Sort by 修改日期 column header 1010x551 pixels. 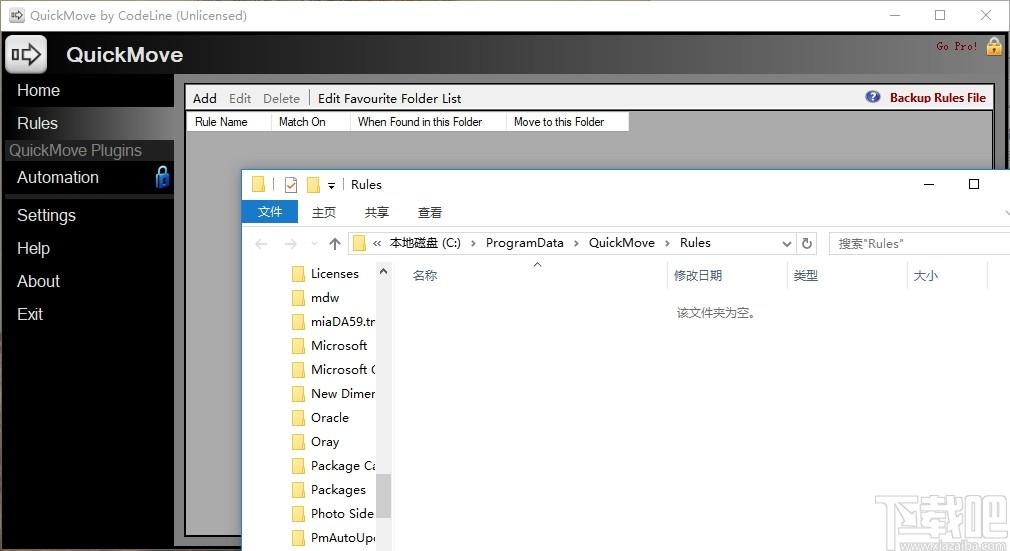[x=698, y=276]
